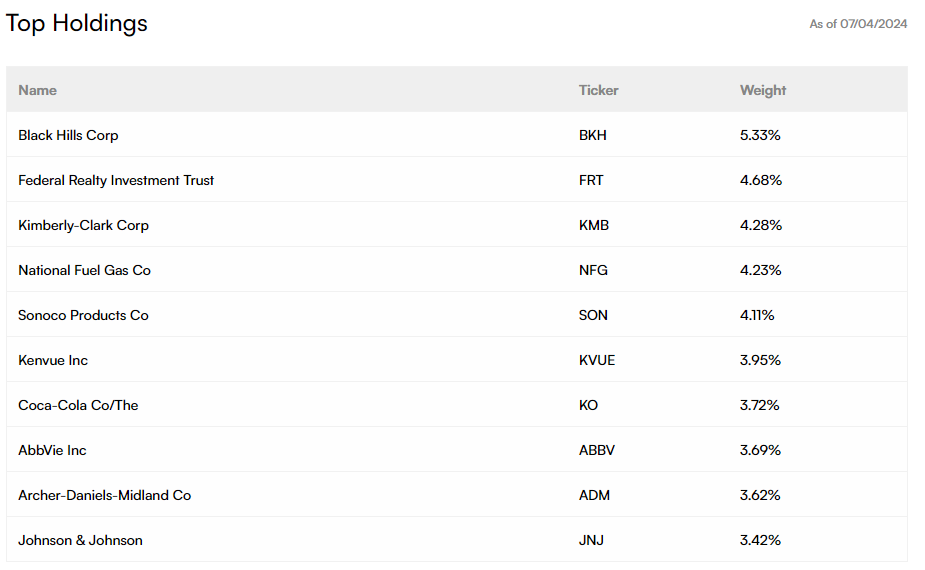Select Kimberly-Clark Corp name cell
The width and height of the screenshot is (925, 570).
click(x=84, y=225)
